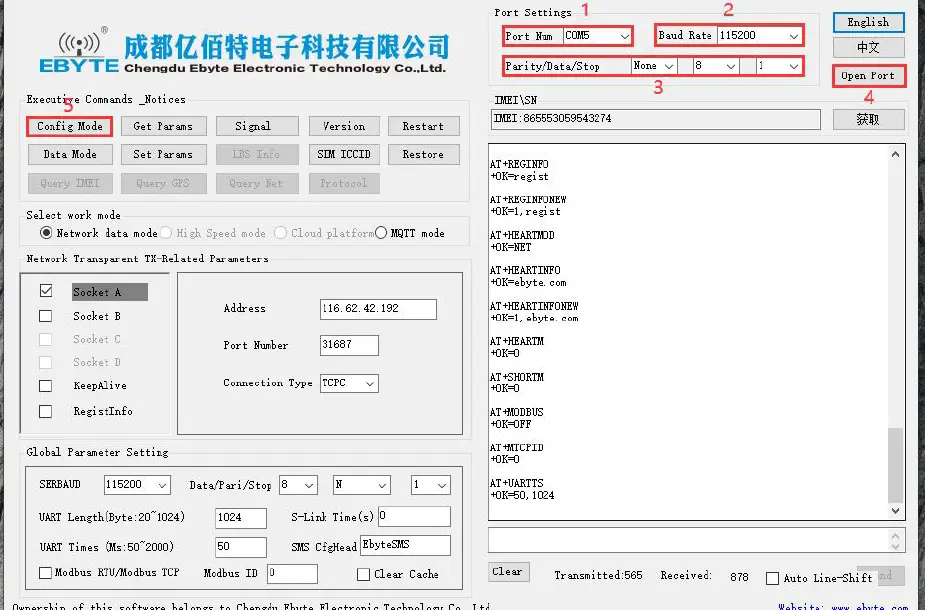Click 获取 button next to IMEI

868,119
